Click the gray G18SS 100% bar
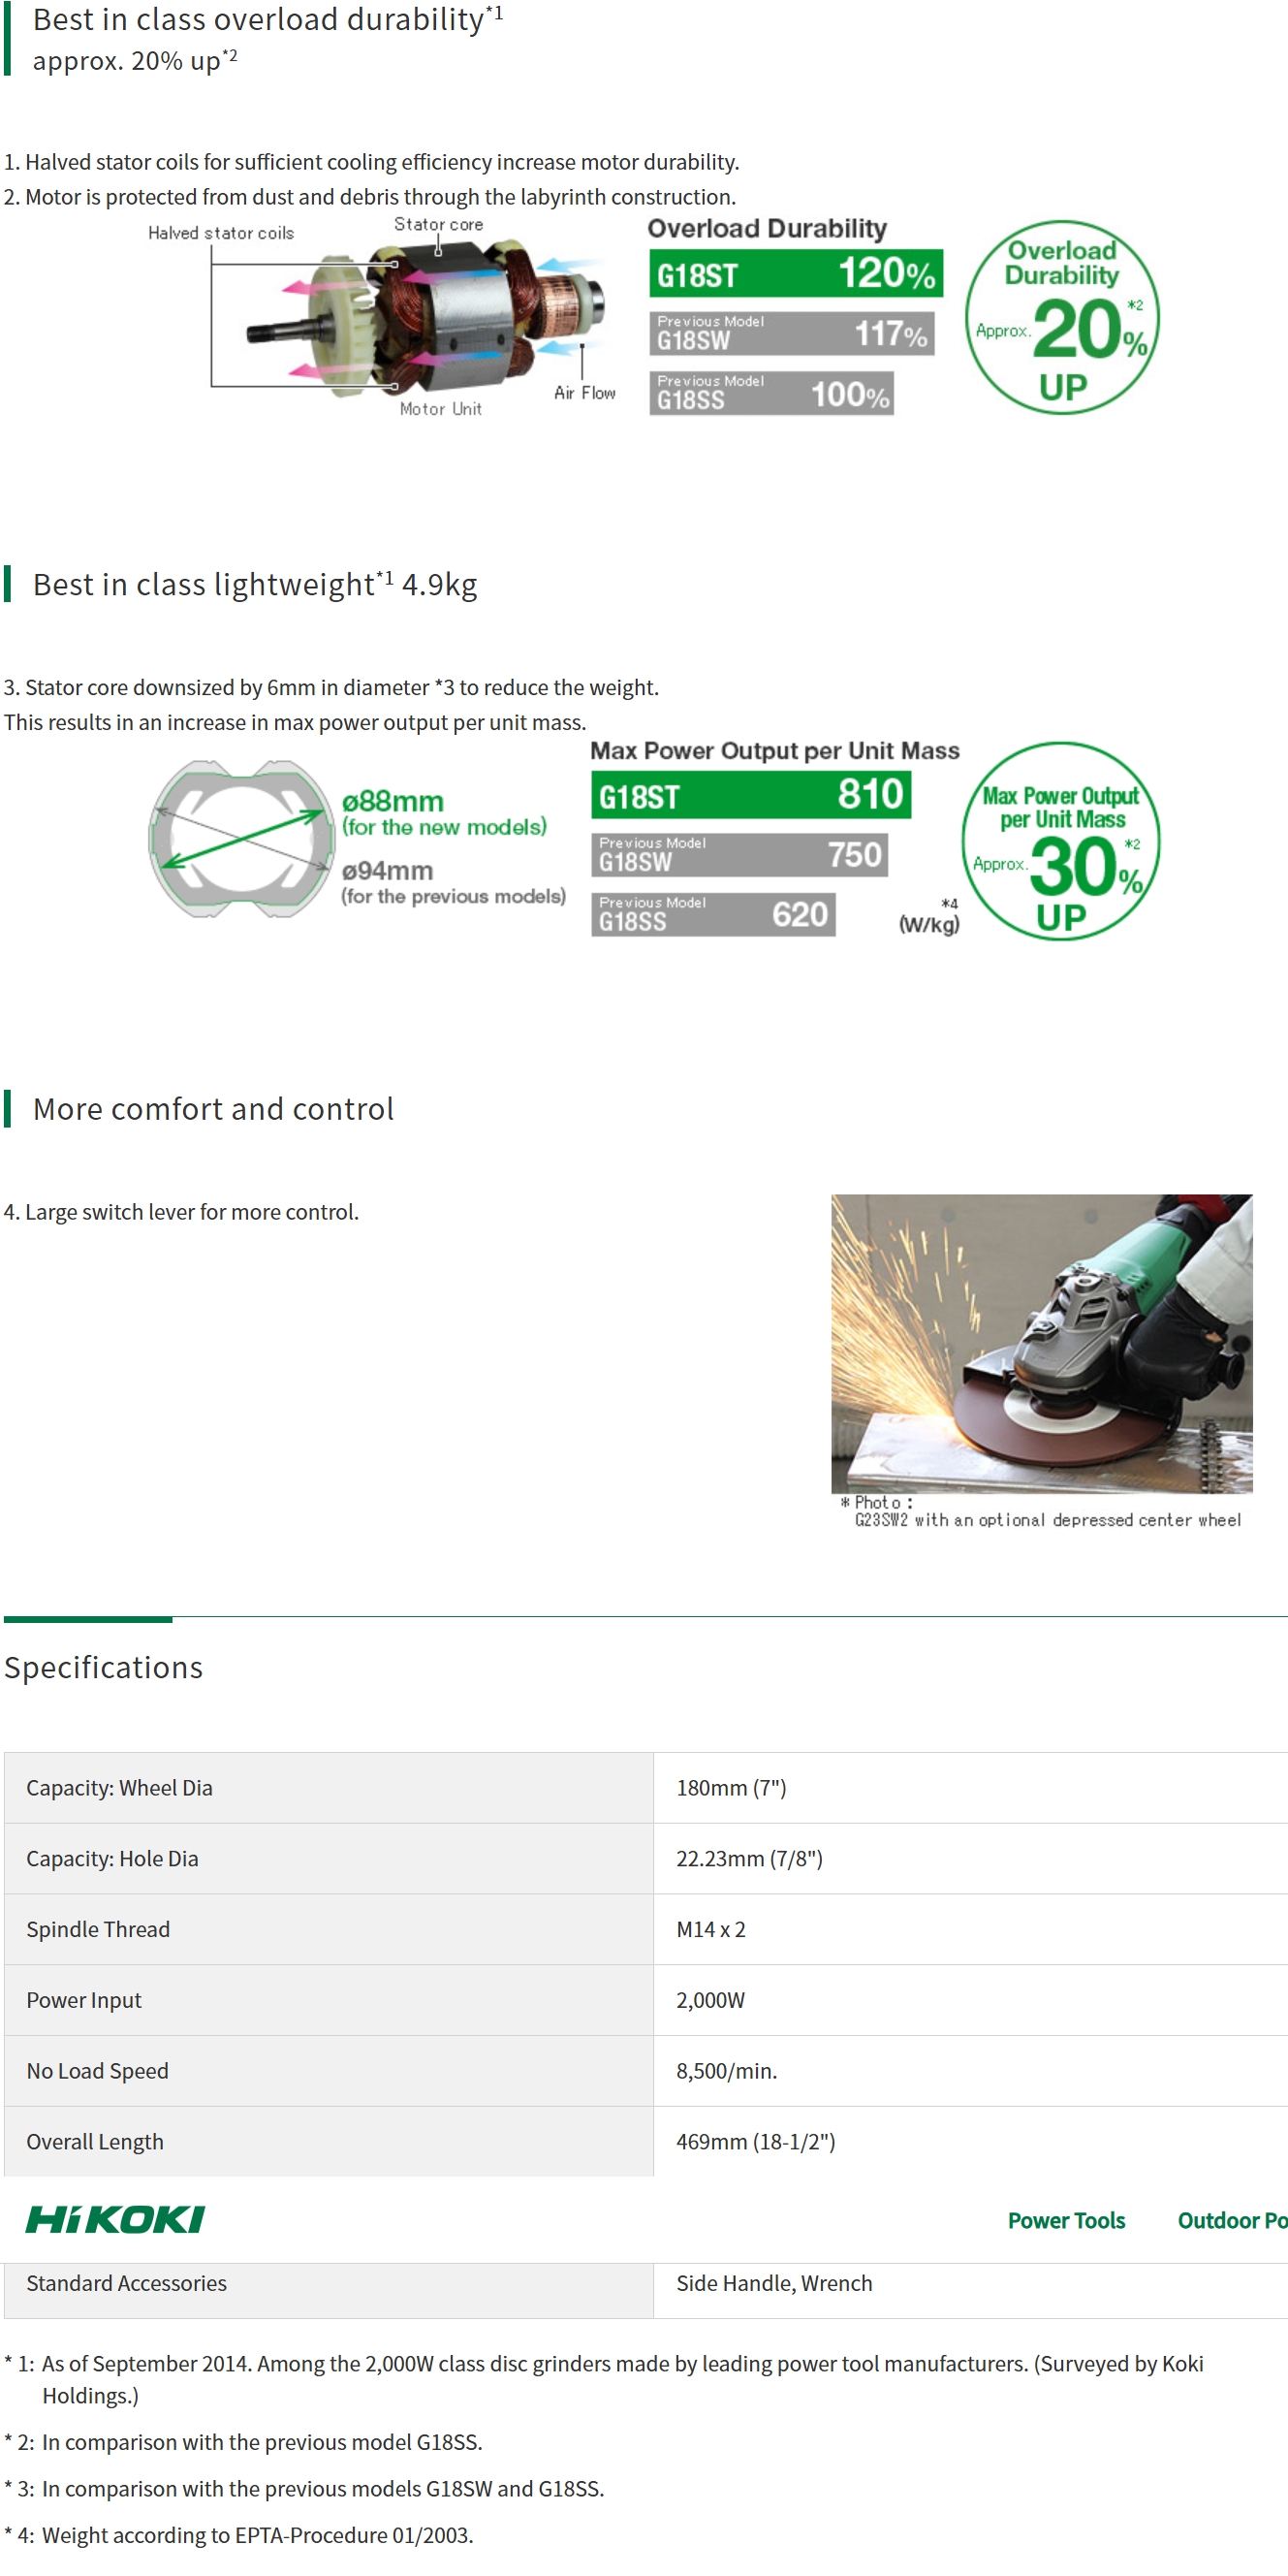The image size is (1288, 2576). pyautogui.click(x=770, y=393)
